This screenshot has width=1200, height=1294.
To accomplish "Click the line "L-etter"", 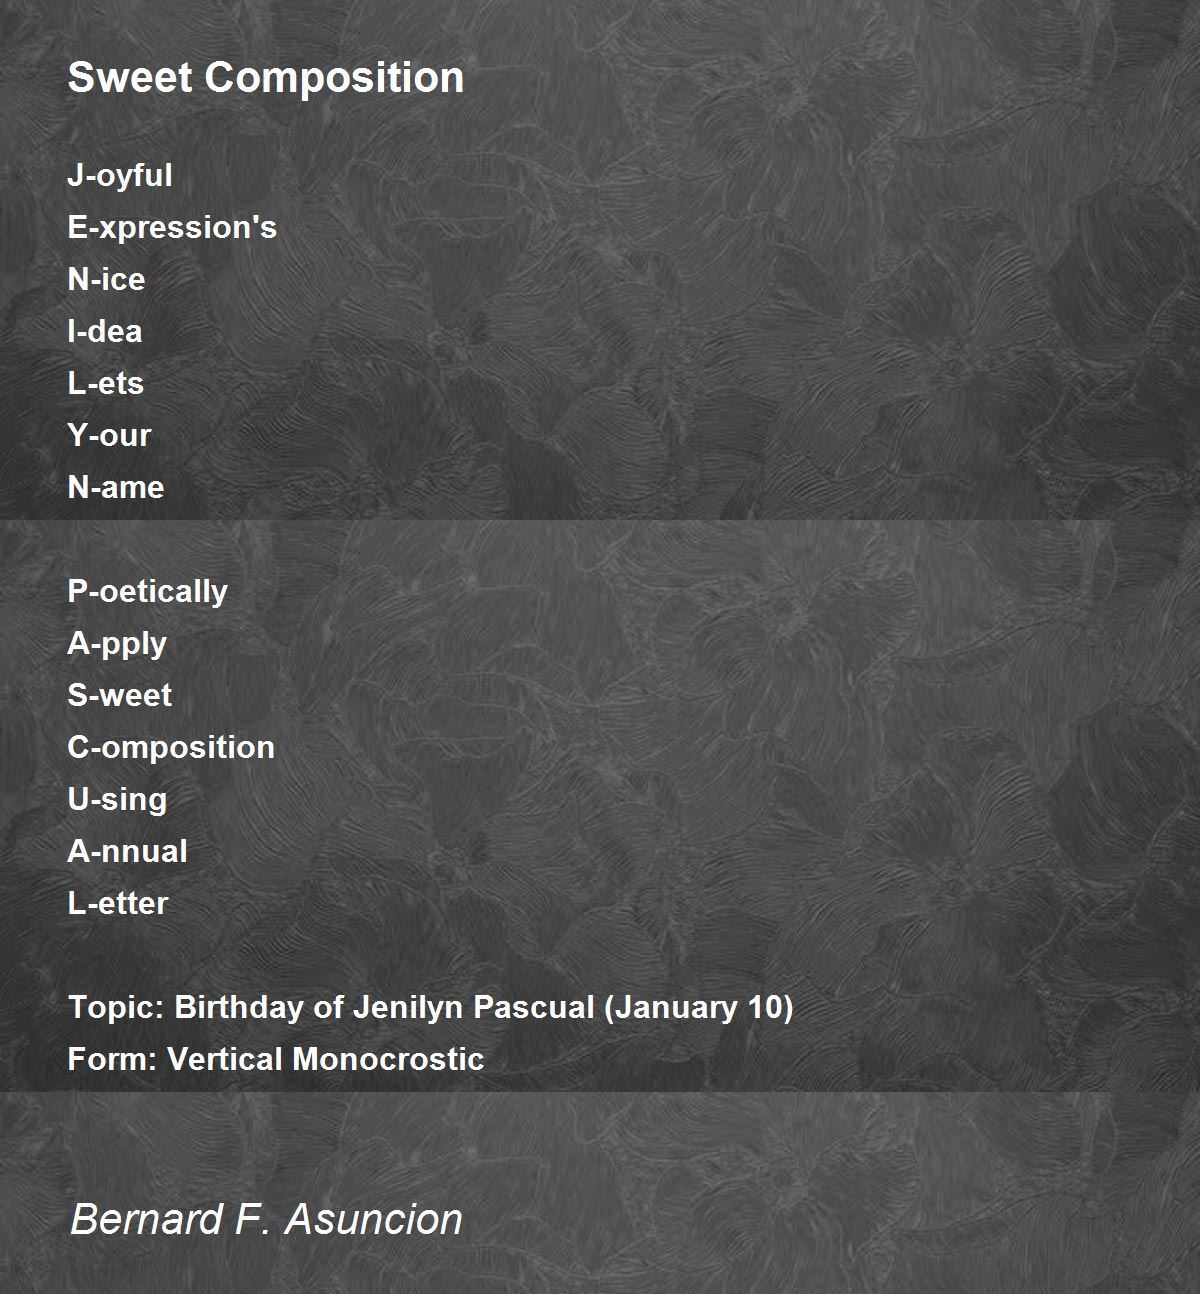I will pyautogui.click(x=118, y=903).
